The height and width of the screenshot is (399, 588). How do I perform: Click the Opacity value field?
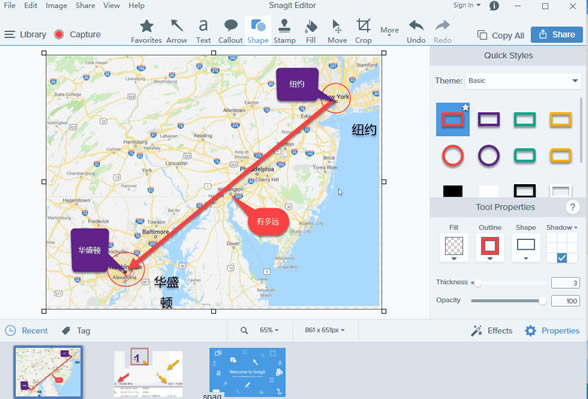(565, 301)
